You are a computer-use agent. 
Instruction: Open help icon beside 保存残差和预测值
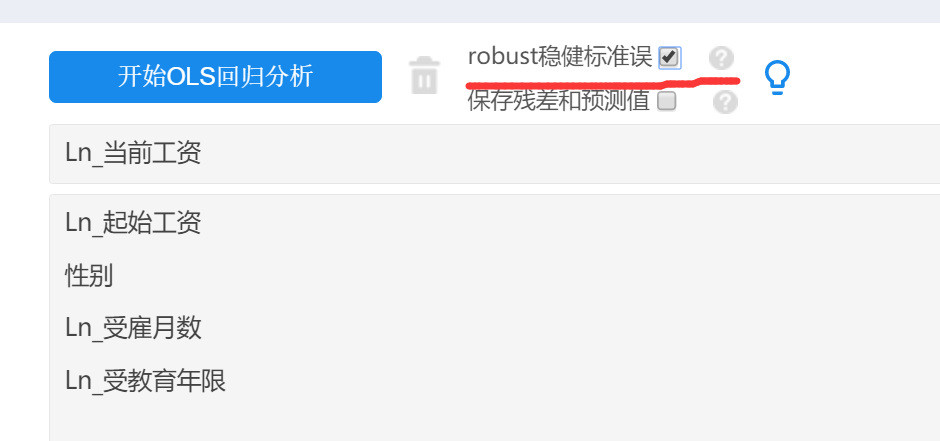725,102
